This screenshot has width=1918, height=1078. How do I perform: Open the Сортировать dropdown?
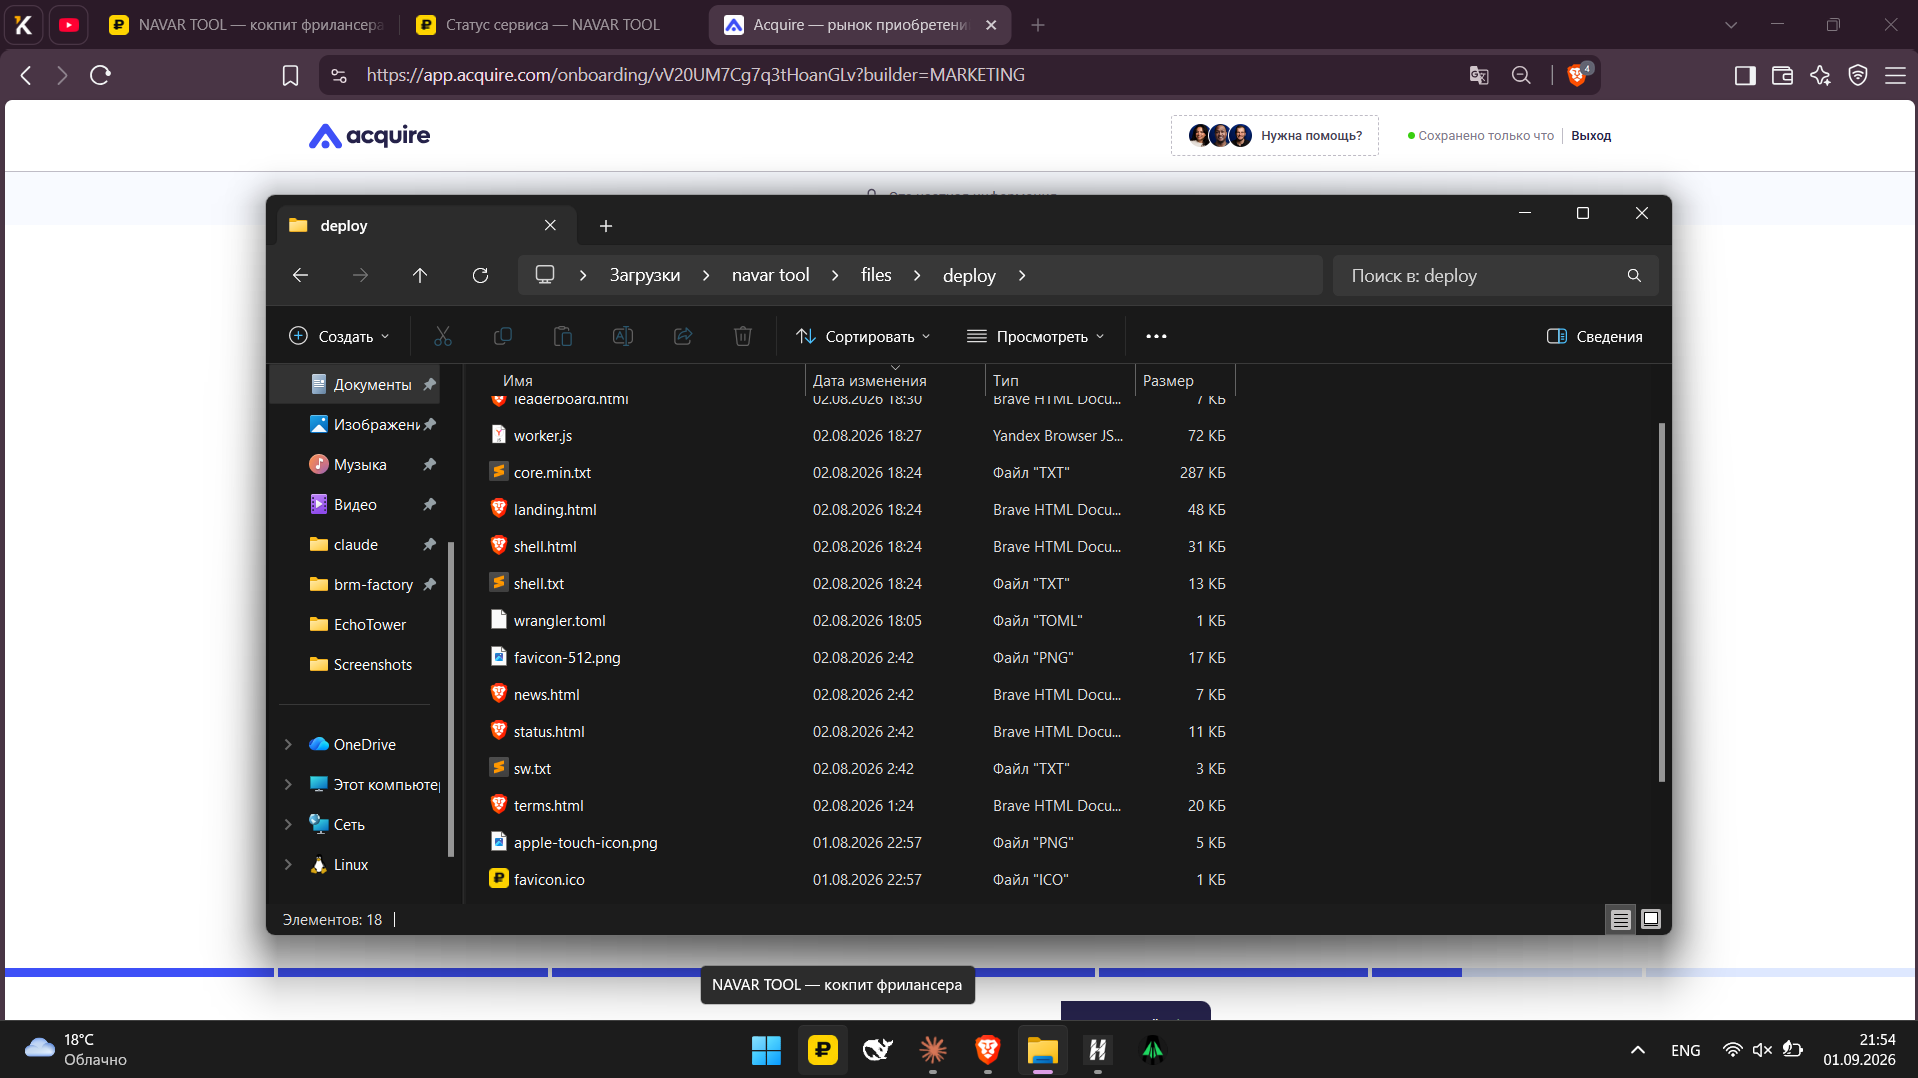[x=863, y=336]
